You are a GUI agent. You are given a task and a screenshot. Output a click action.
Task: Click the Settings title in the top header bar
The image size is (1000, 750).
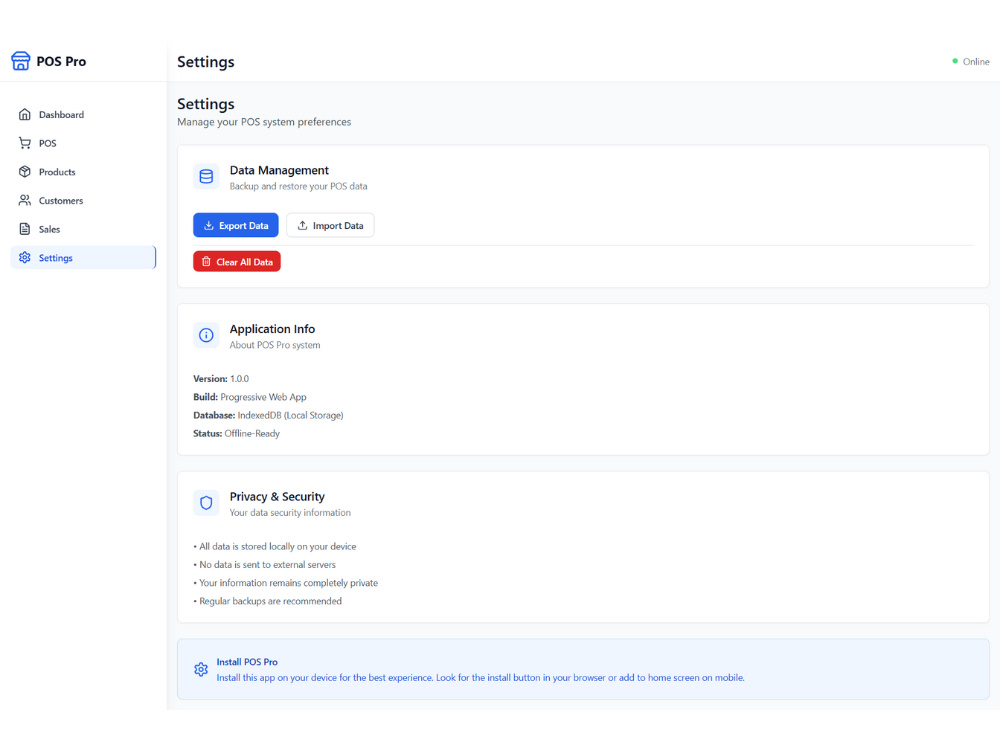point(205,62)
